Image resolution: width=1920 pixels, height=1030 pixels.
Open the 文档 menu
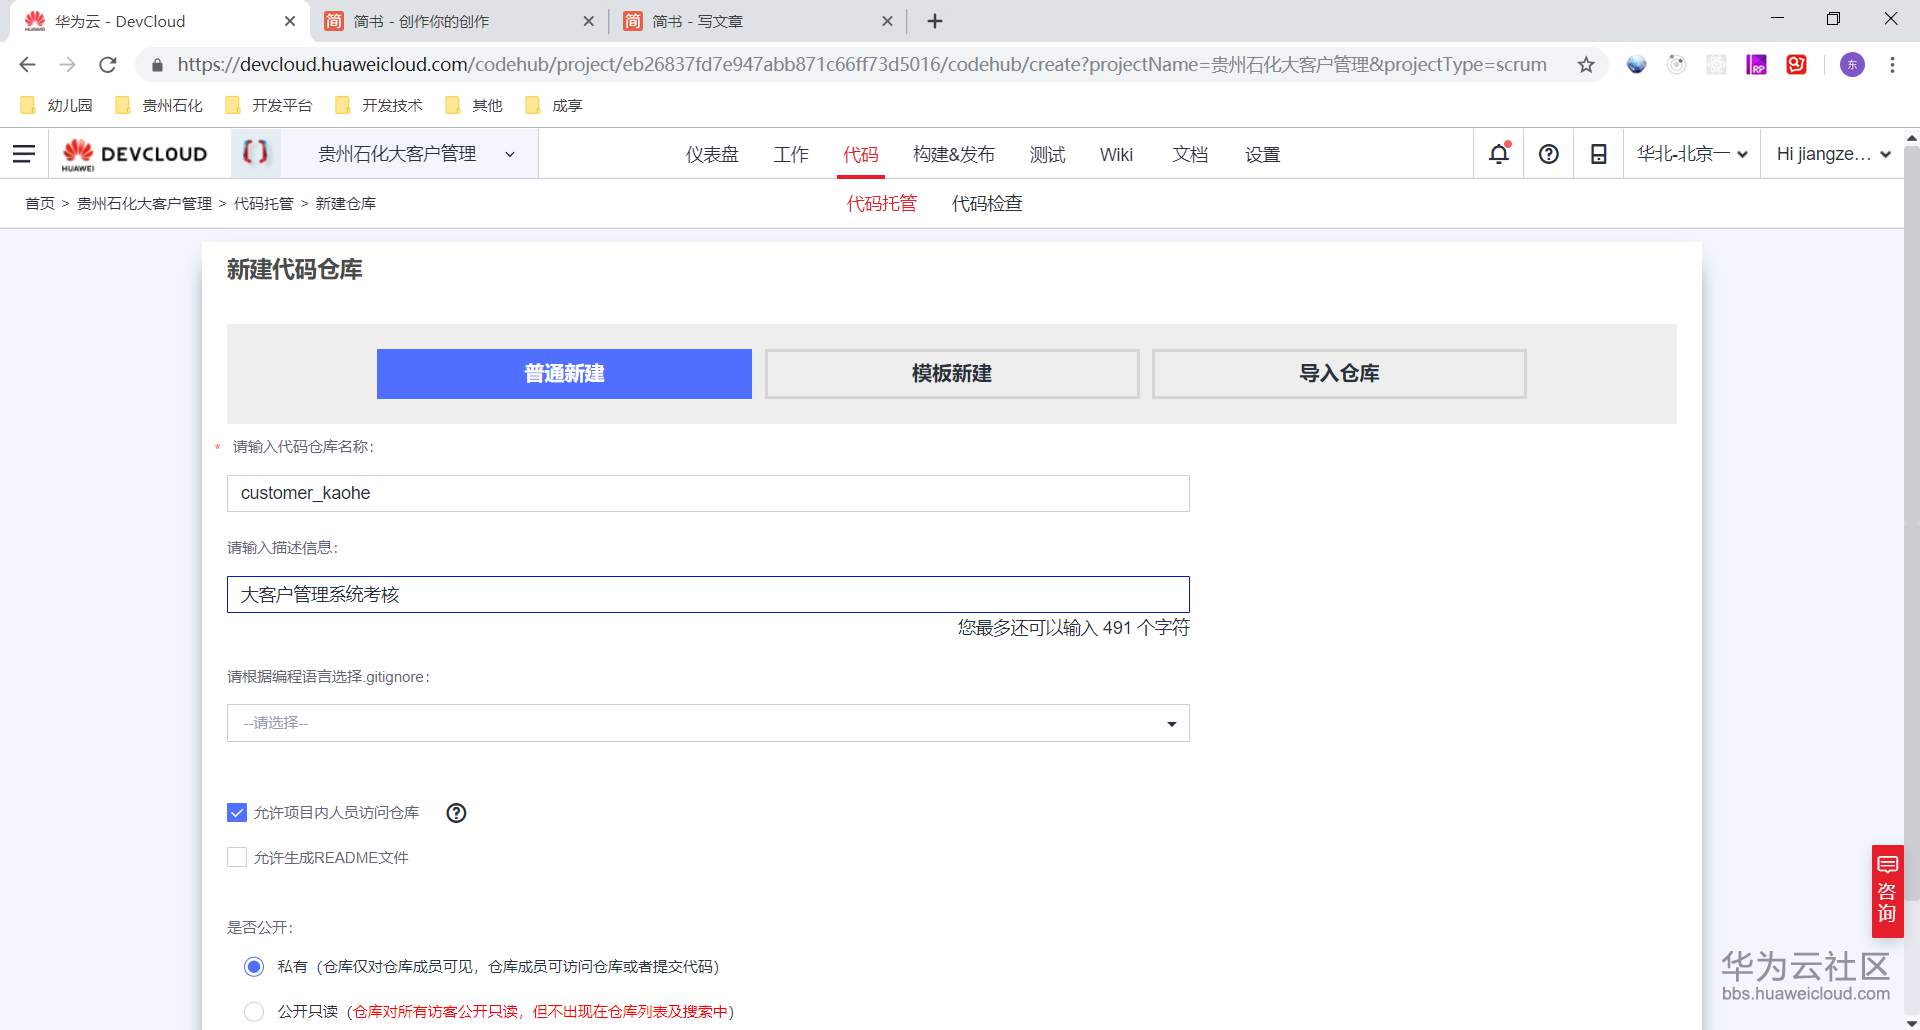(x=1190, y=154)
